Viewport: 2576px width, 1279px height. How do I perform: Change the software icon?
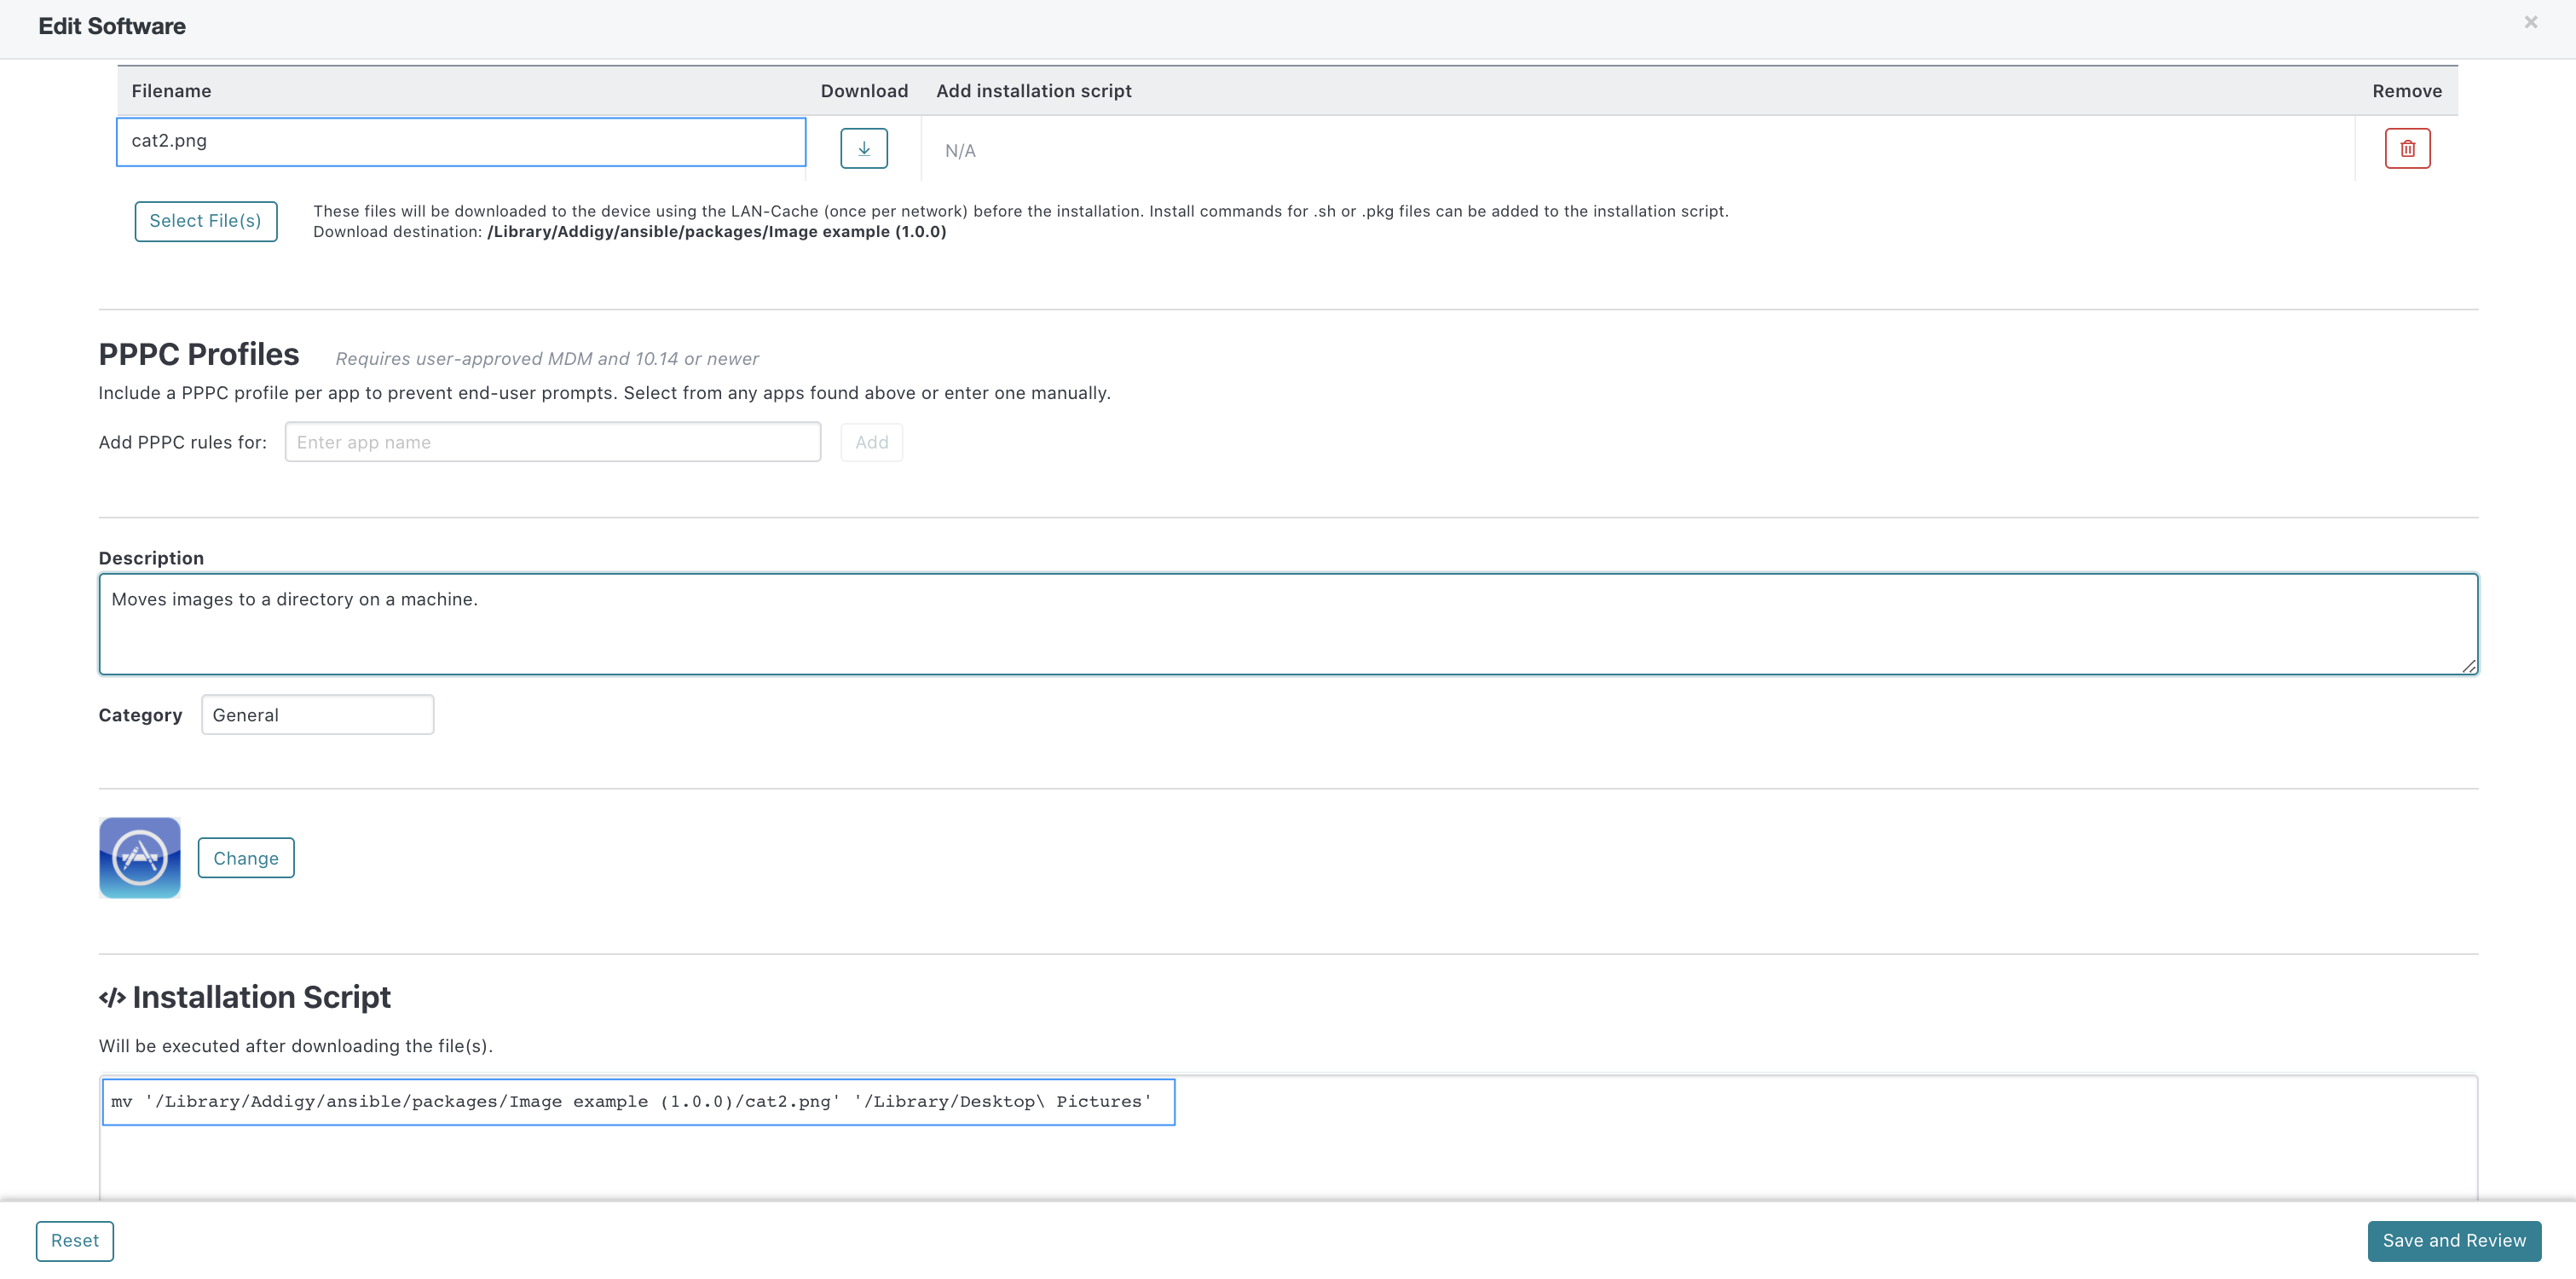click(x=246, y=858)
